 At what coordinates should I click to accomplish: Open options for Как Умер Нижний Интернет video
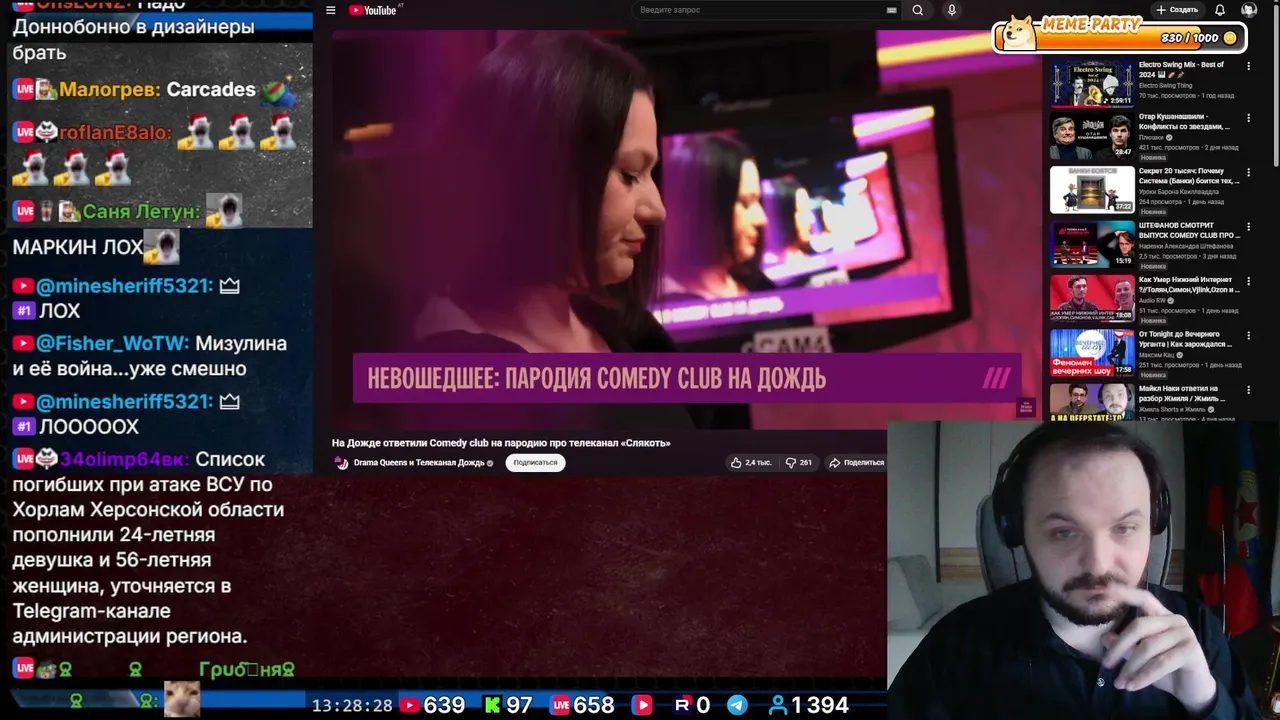pyautogui.click(x=1248, y=282)
